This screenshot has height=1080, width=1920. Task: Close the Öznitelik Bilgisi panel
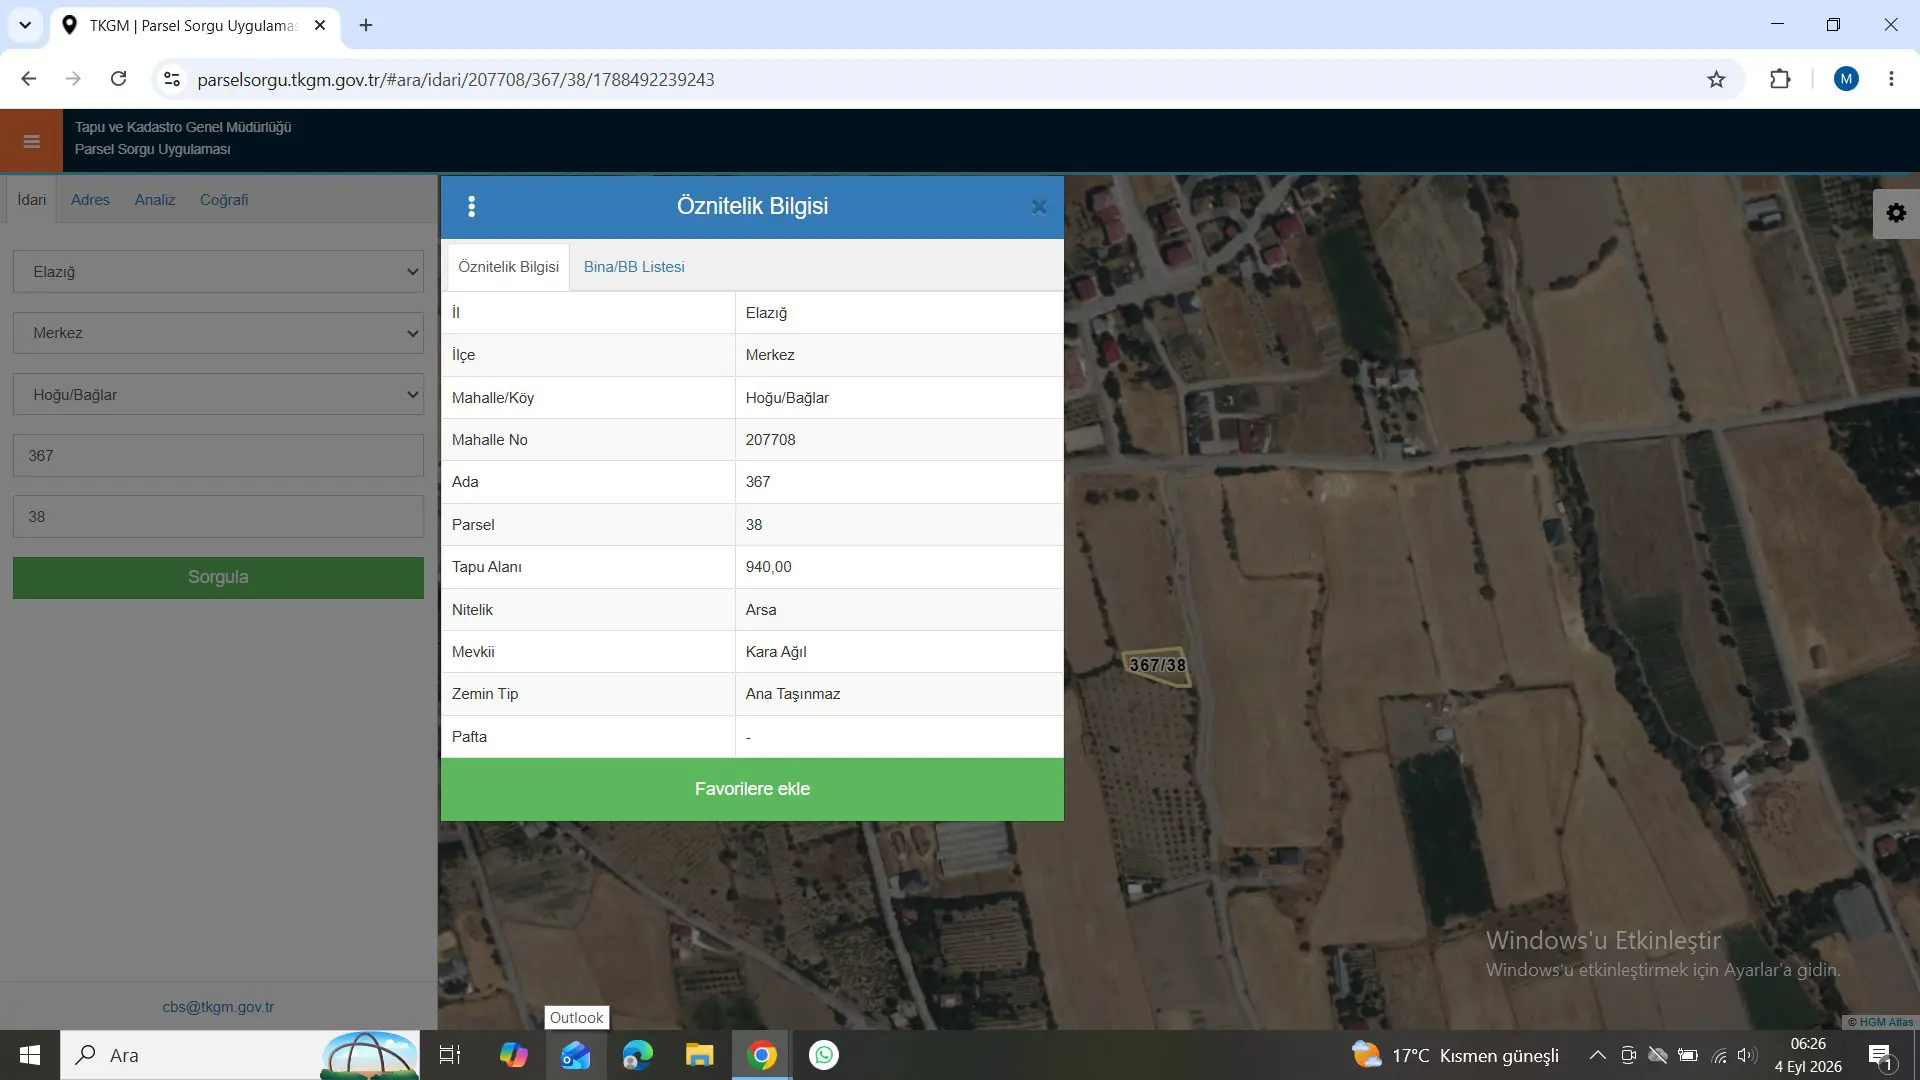click(1039, 207)
